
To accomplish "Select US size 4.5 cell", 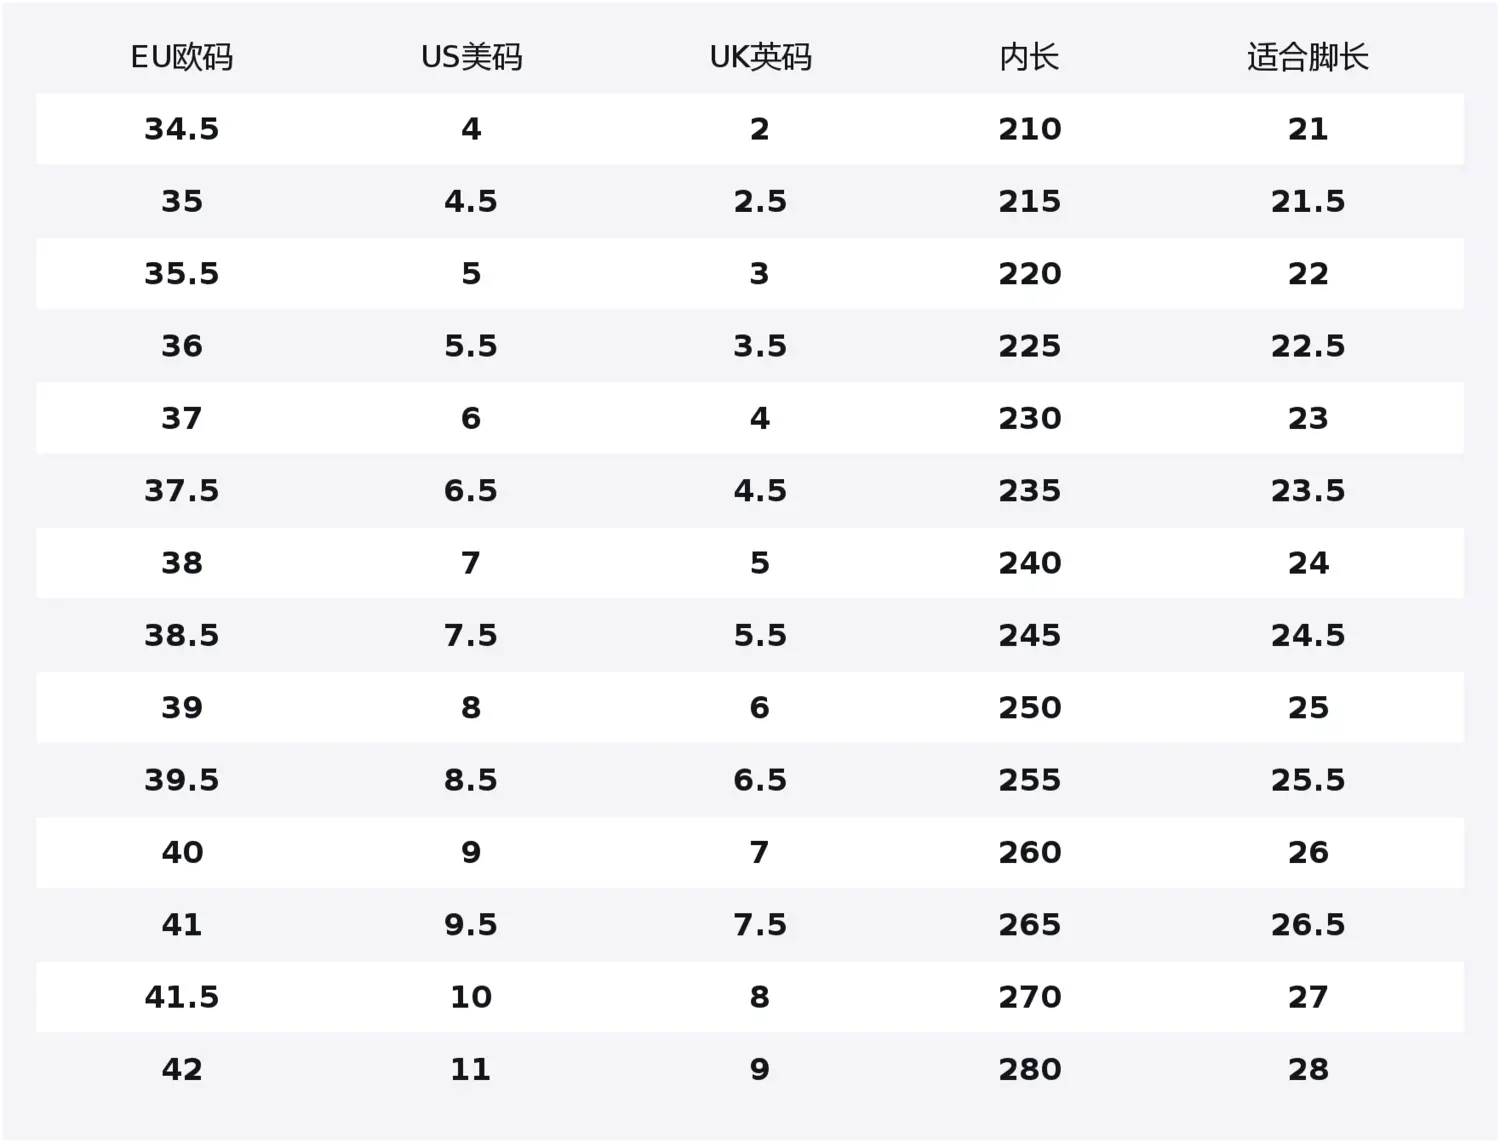I will point(471,202).
